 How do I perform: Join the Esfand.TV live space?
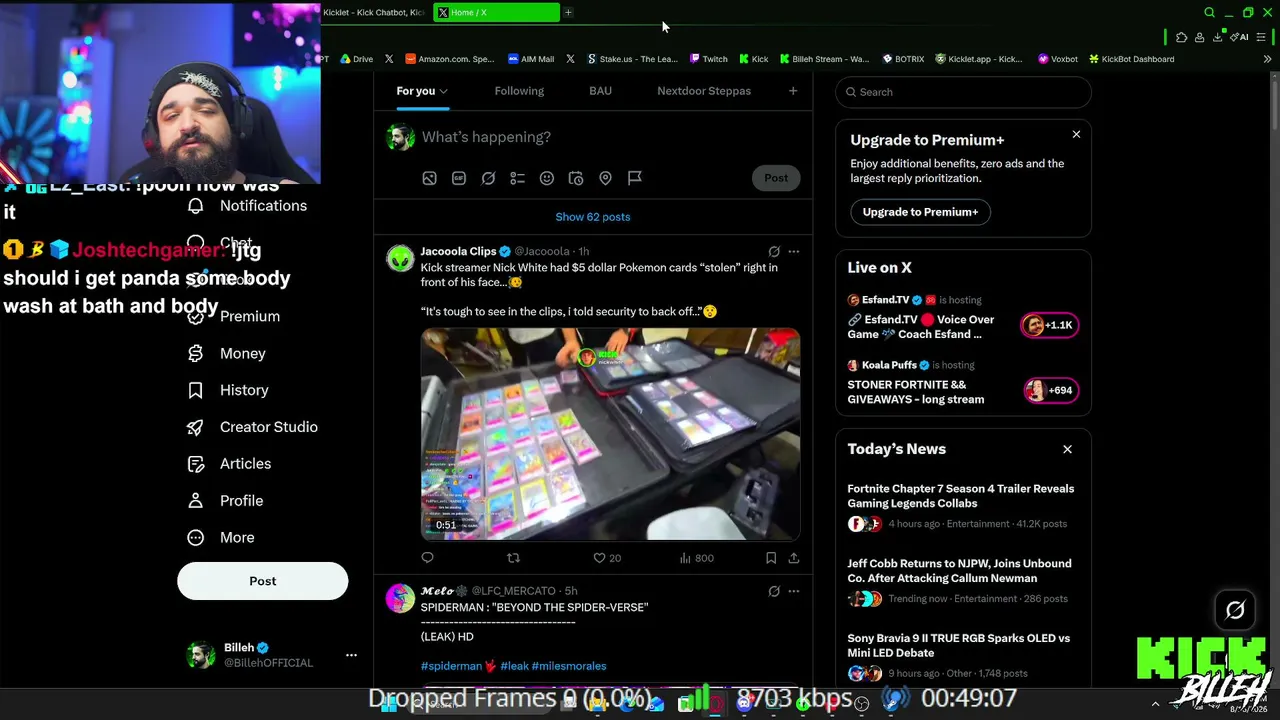click(x=963, y=320)
